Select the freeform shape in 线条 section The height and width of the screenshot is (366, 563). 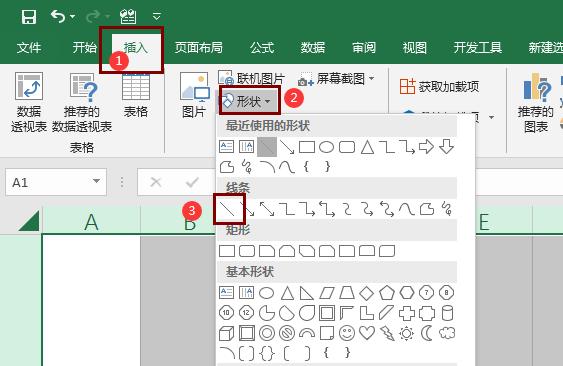[427, 209]
